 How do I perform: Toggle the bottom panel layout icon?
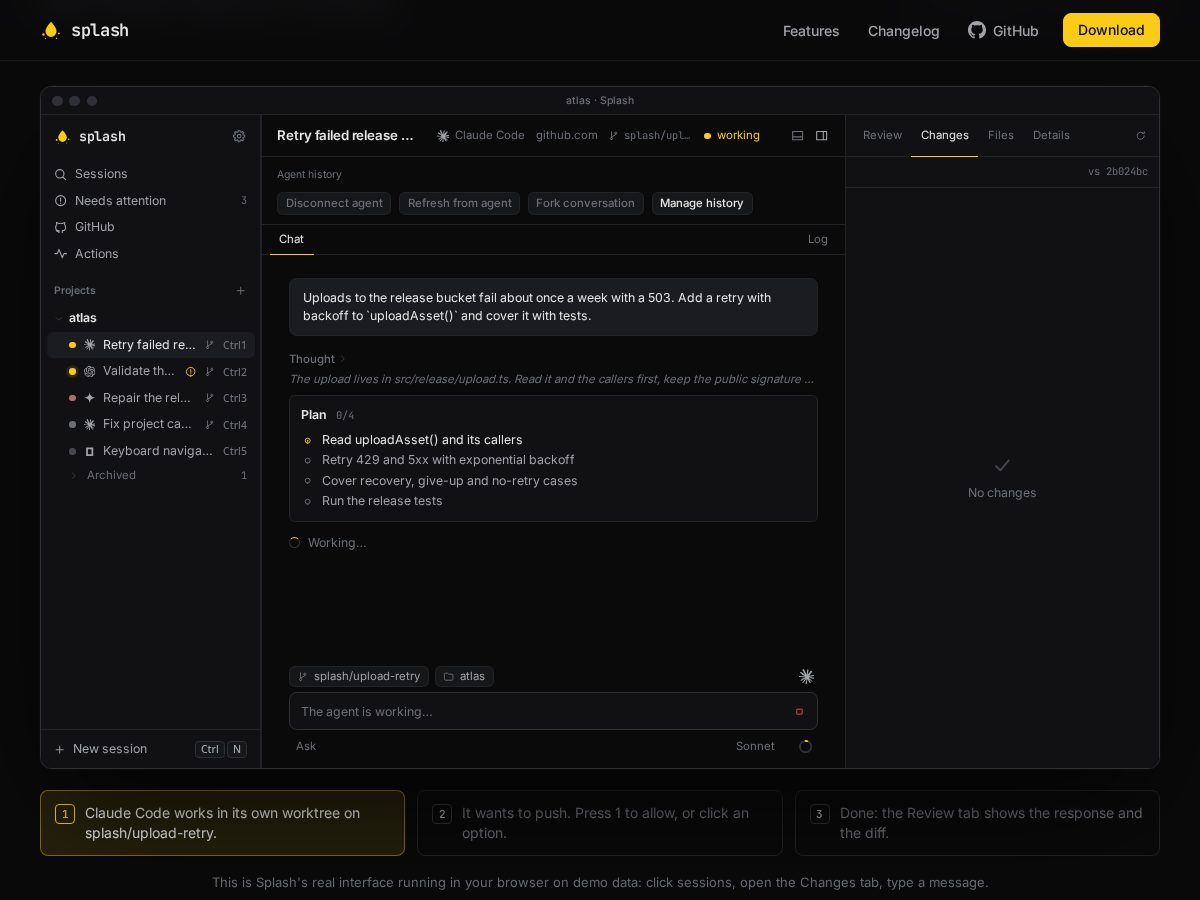[x=797, y=136]
